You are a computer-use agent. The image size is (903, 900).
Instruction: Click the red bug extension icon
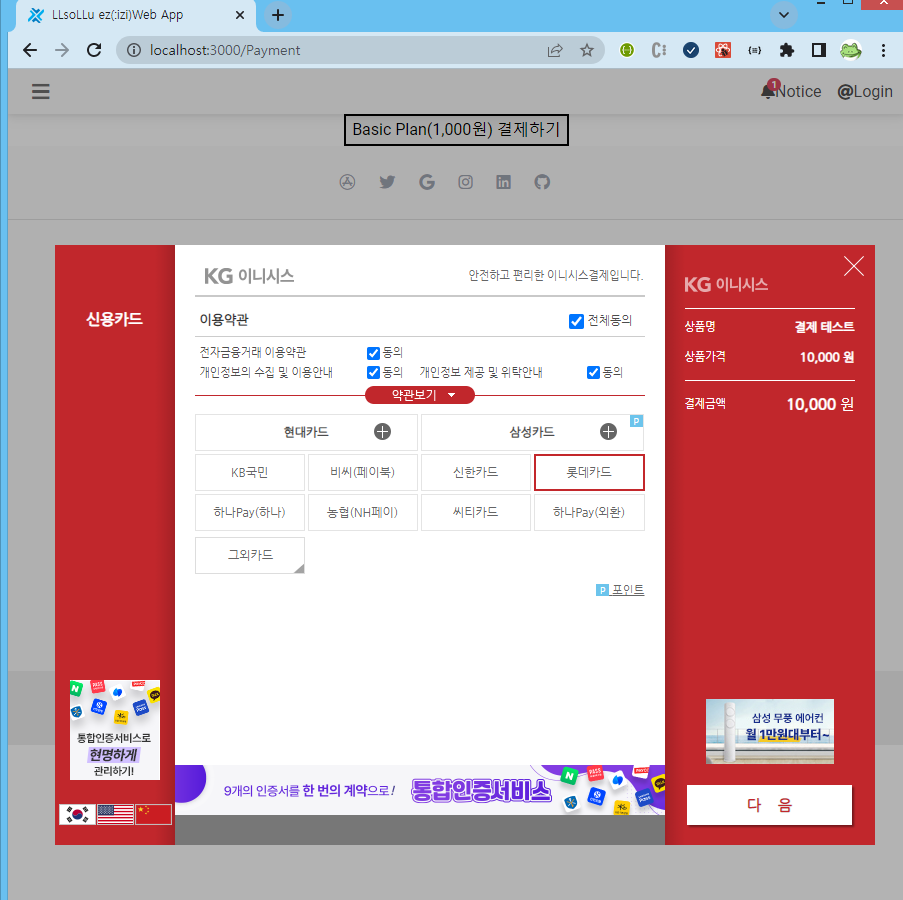pos(723,51)
